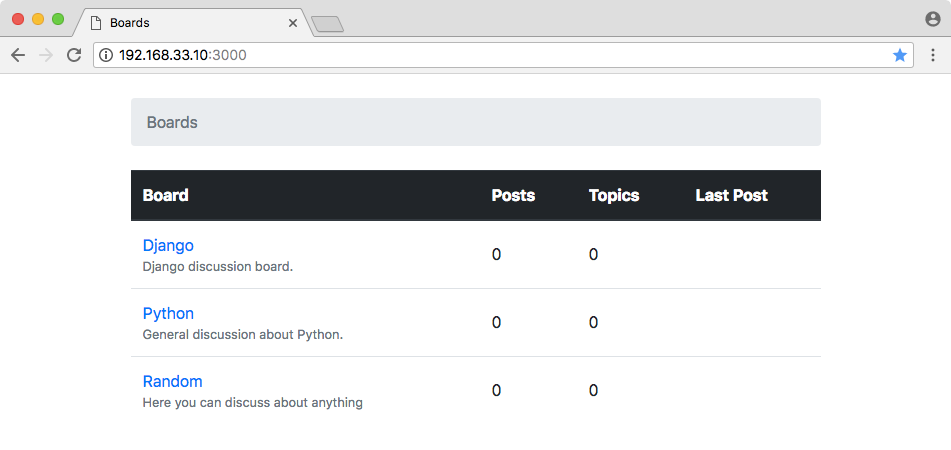Open the user profile icon

(x=933, y=19)
